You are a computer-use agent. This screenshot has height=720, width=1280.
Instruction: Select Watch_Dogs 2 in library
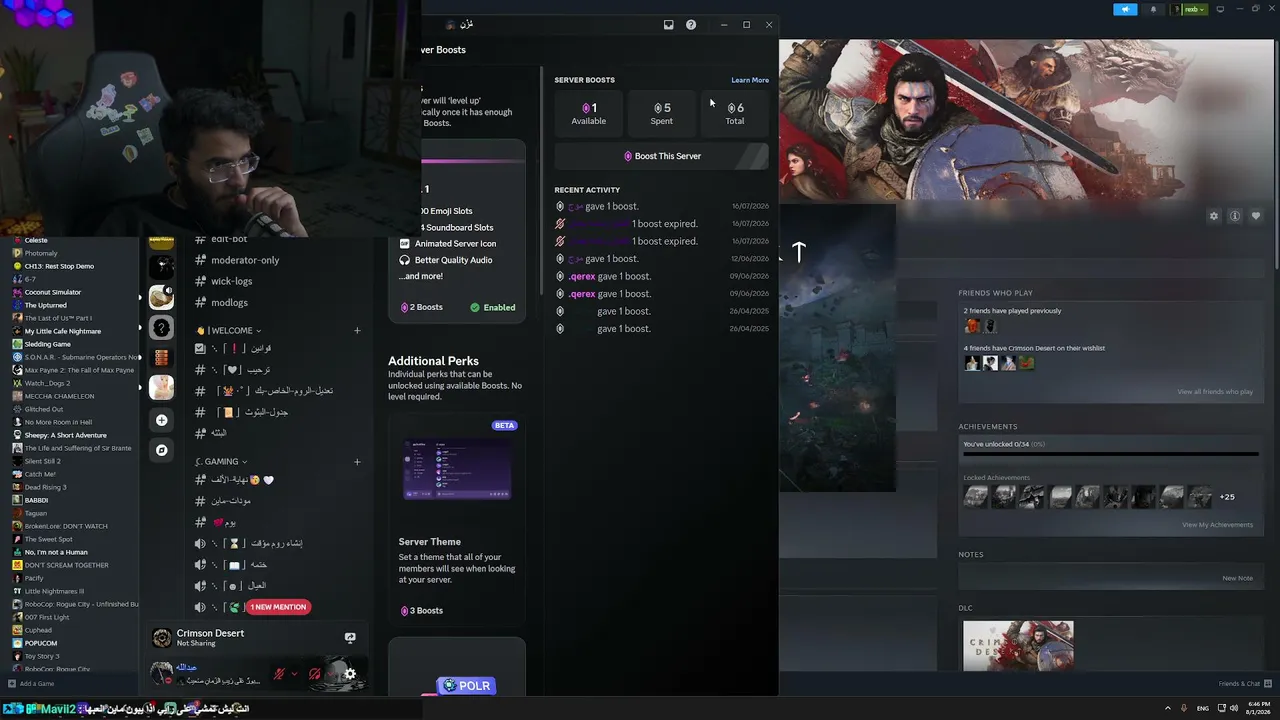click(47, 383)
